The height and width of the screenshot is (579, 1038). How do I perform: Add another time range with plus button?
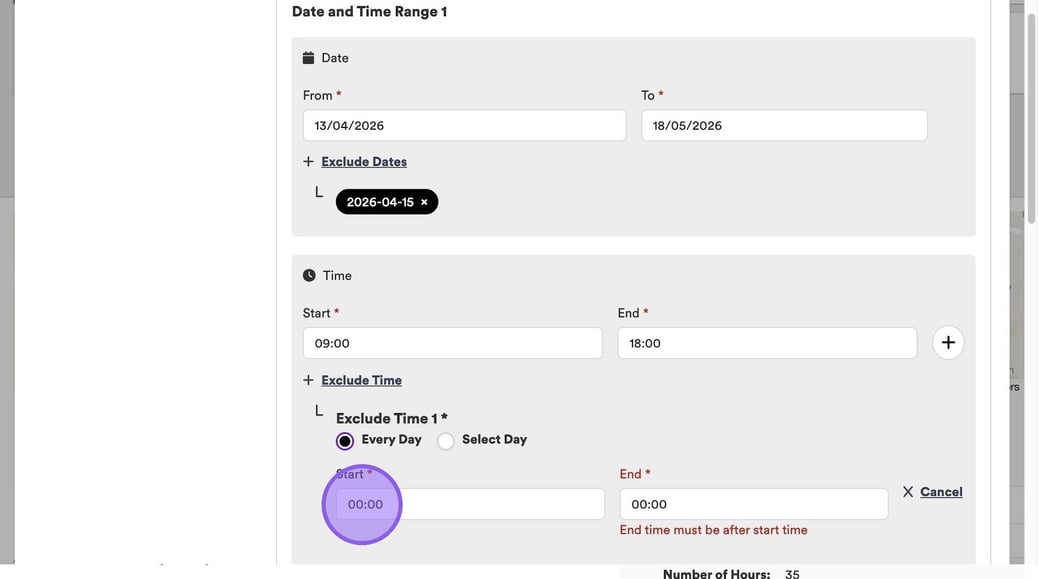[x=948, y=343]
